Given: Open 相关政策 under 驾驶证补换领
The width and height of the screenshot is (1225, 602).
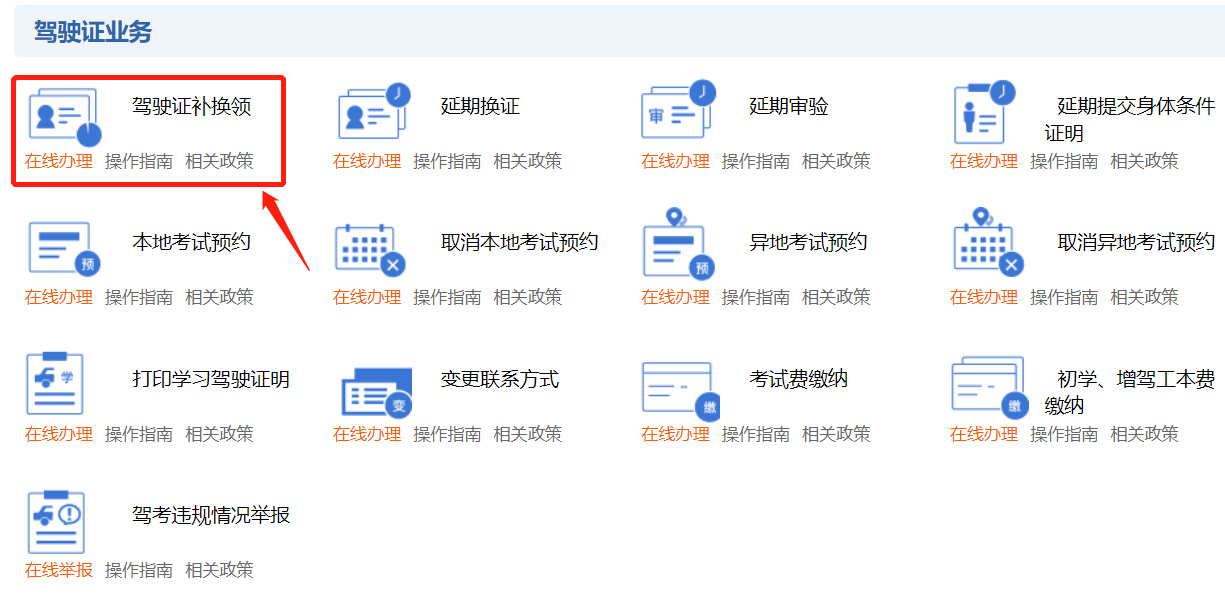Looking at the screenshot, I should coord(219,161).
